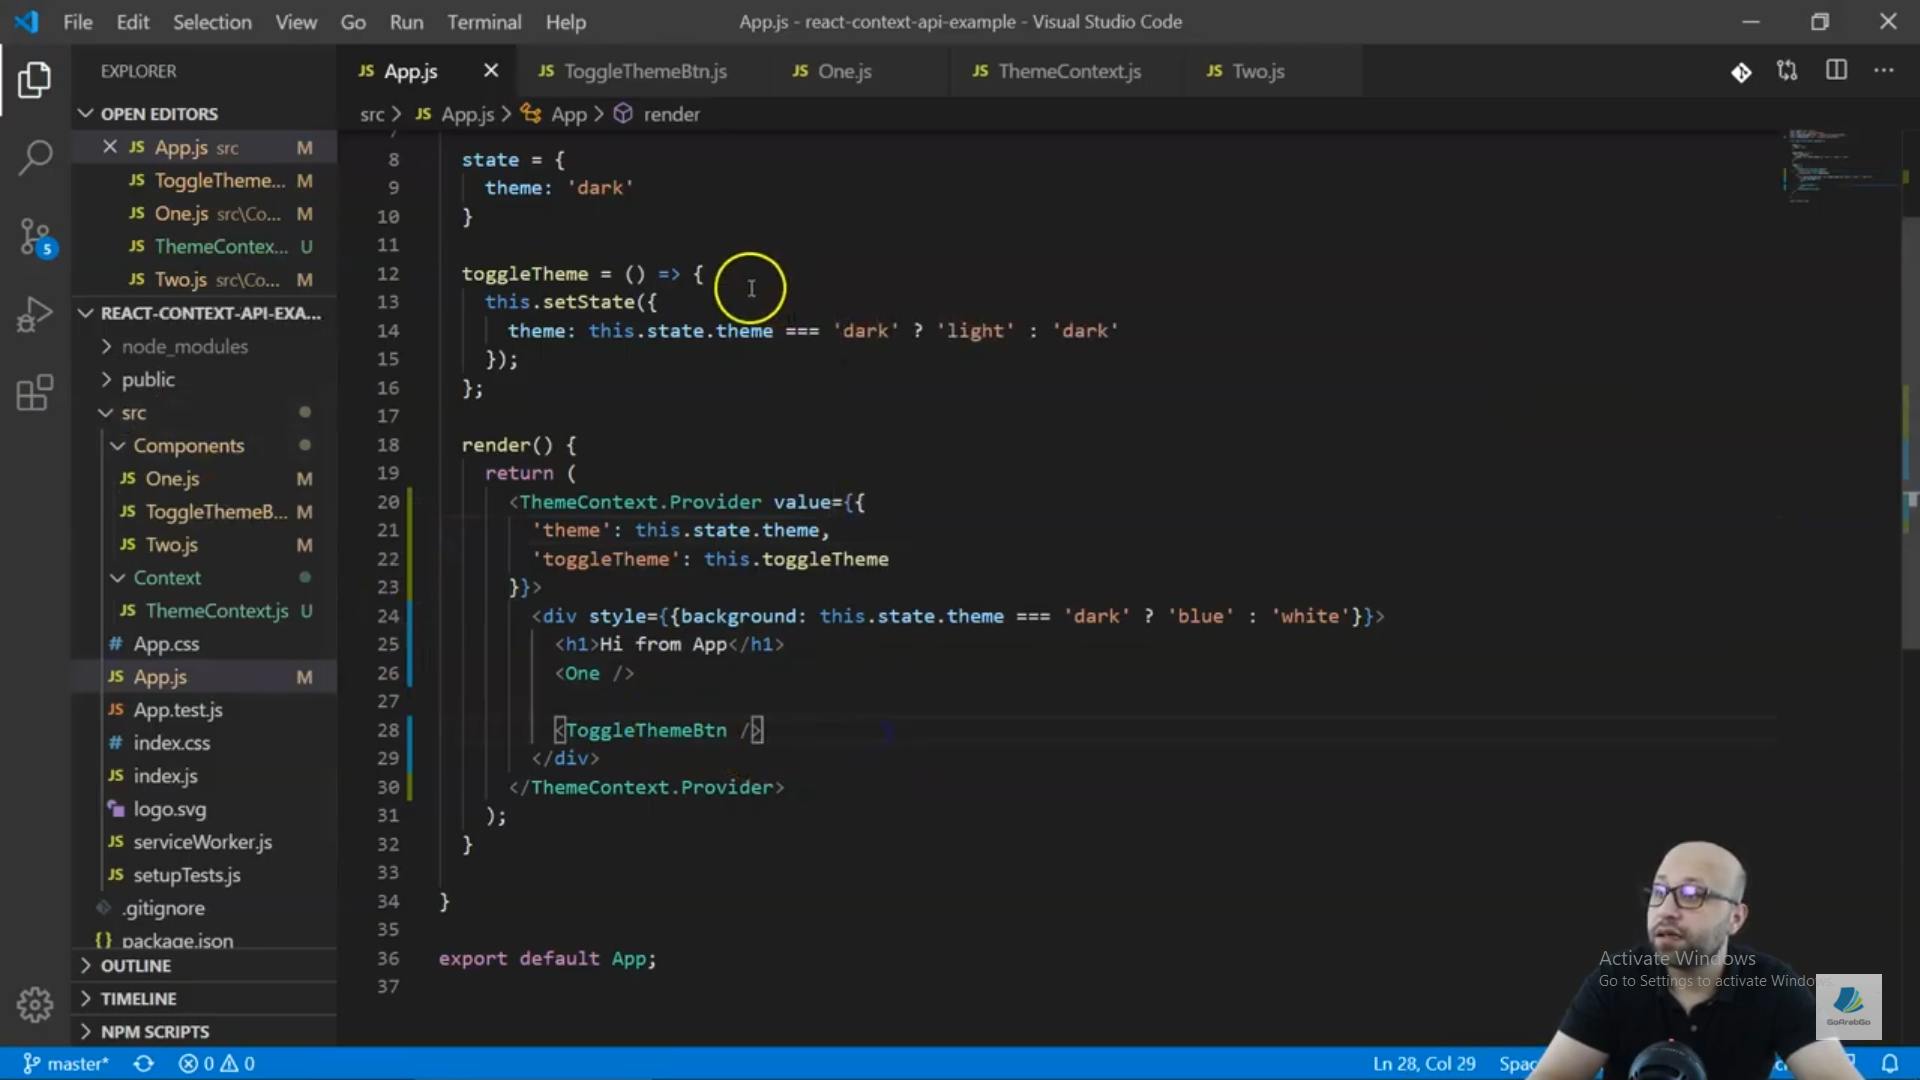Click the Run menu in menu bar
The height and width of the screenshot is (1080, 1920).
[x=406, y=22]
